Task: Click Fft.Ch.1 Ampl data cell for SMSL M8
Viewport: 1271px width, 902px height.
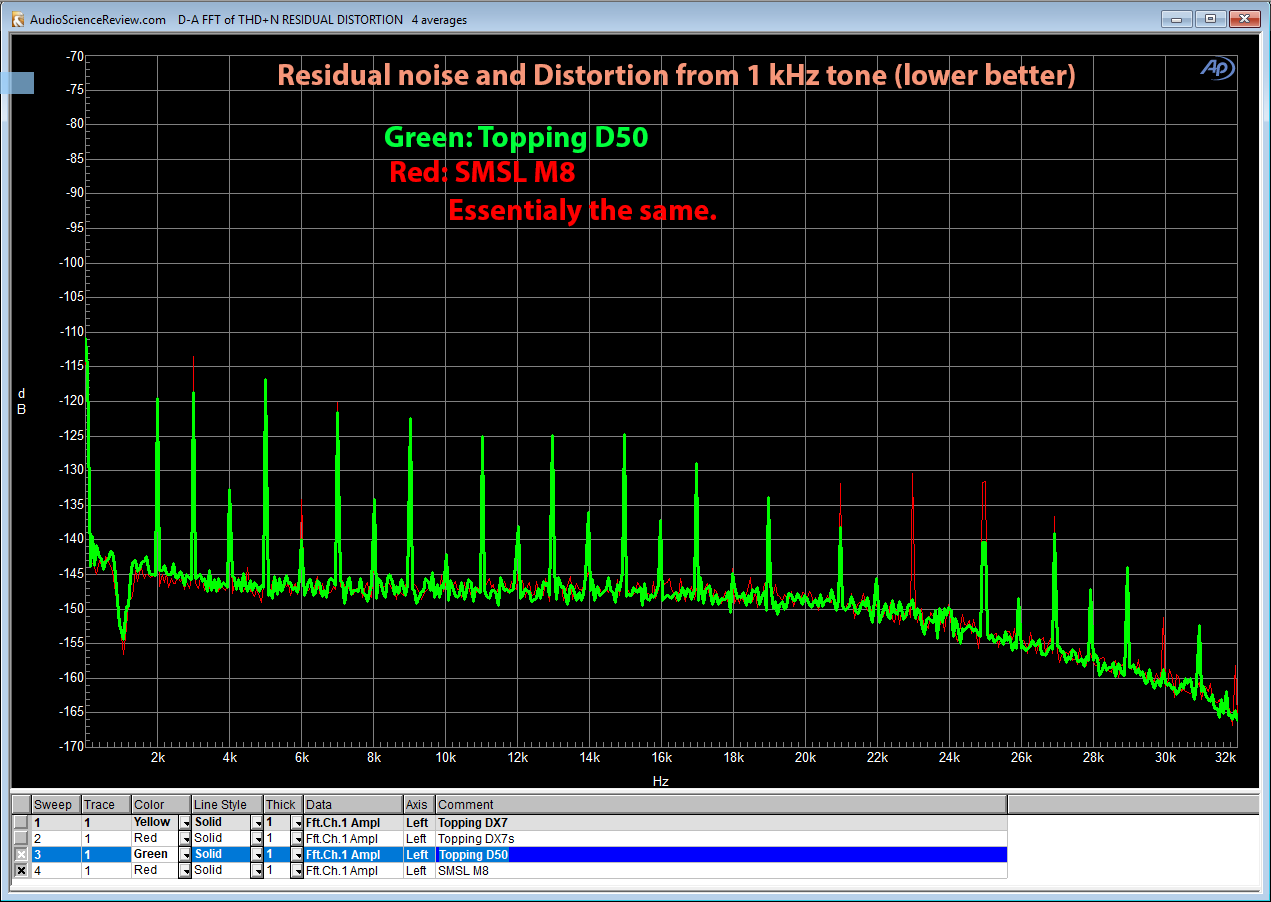Action: (x=353, y=870)
